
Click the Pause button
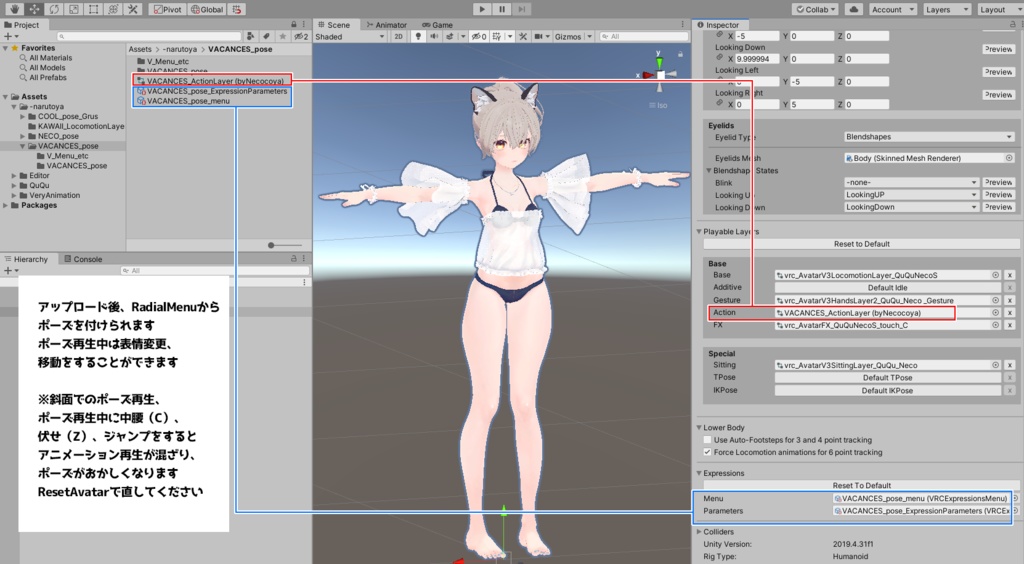(502, 9)
